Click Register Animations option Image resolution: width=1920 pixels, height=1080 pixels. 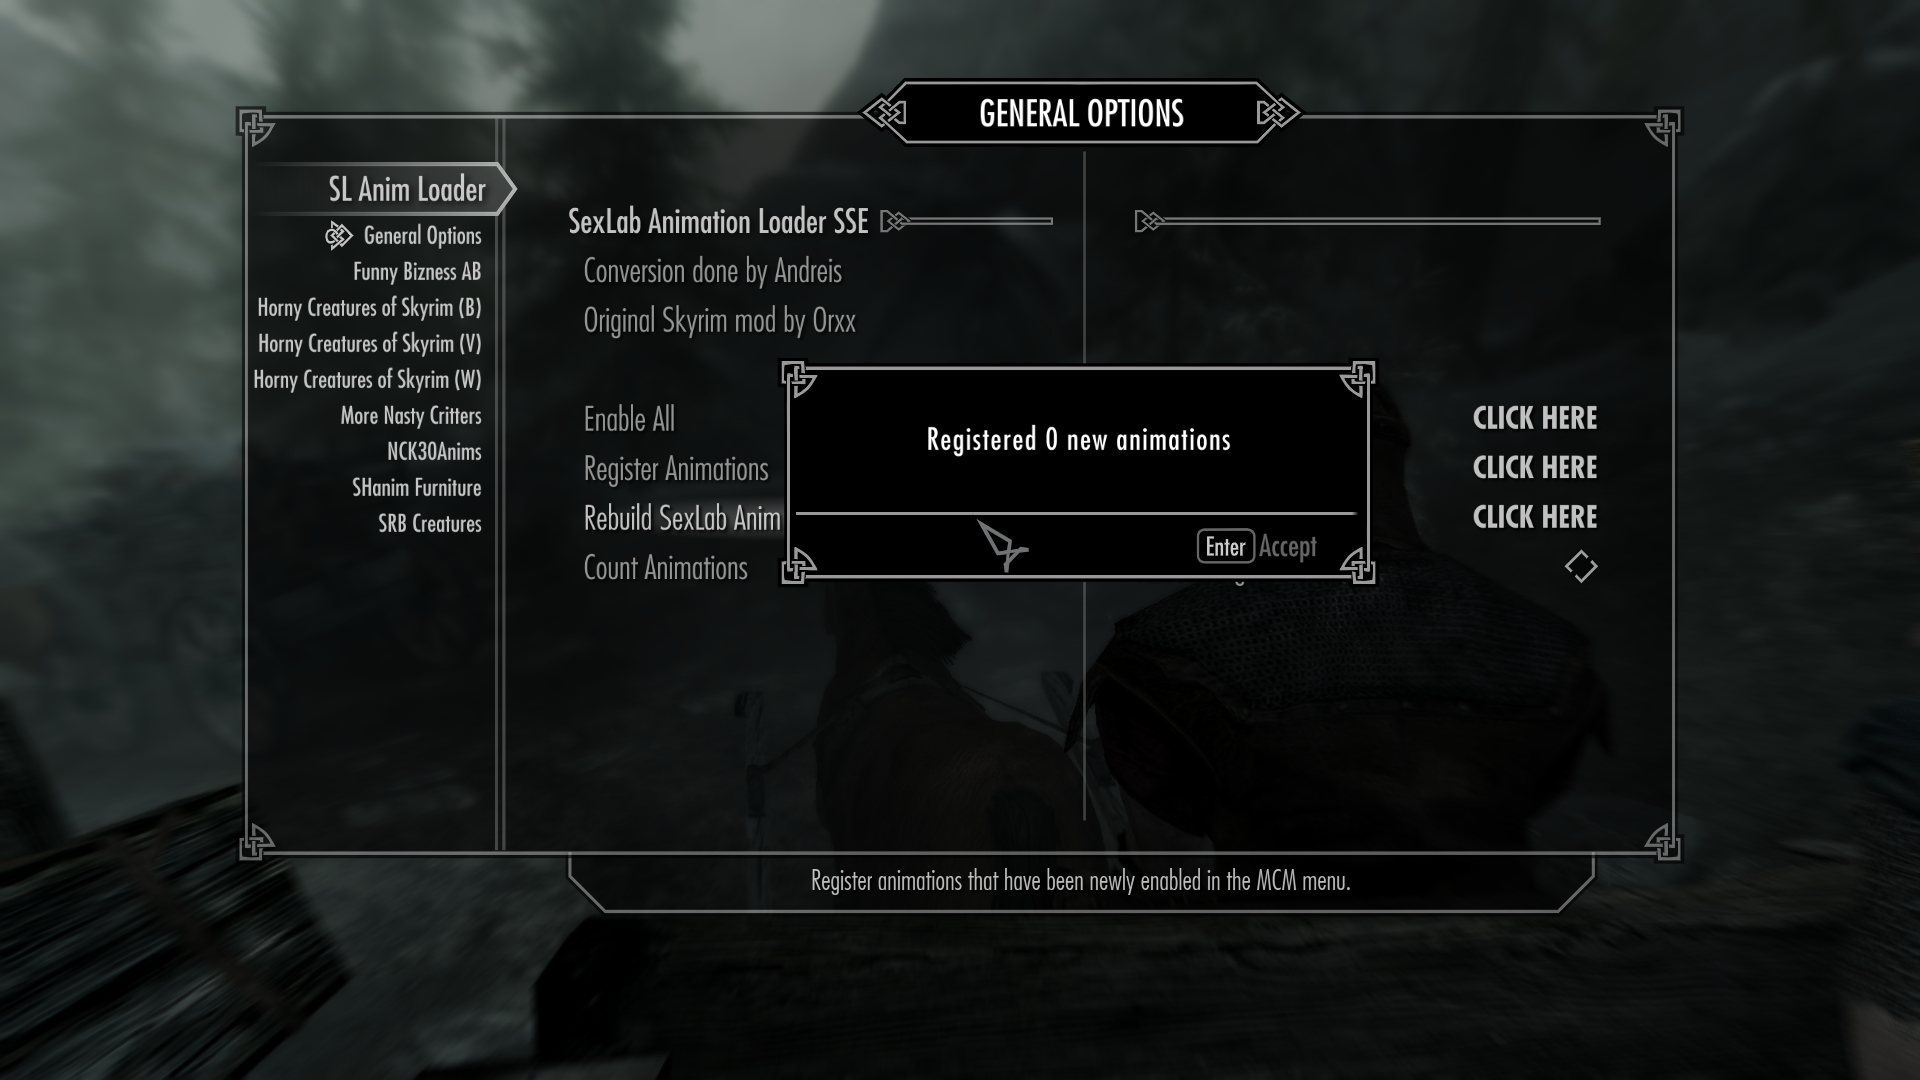pos(675,468)
